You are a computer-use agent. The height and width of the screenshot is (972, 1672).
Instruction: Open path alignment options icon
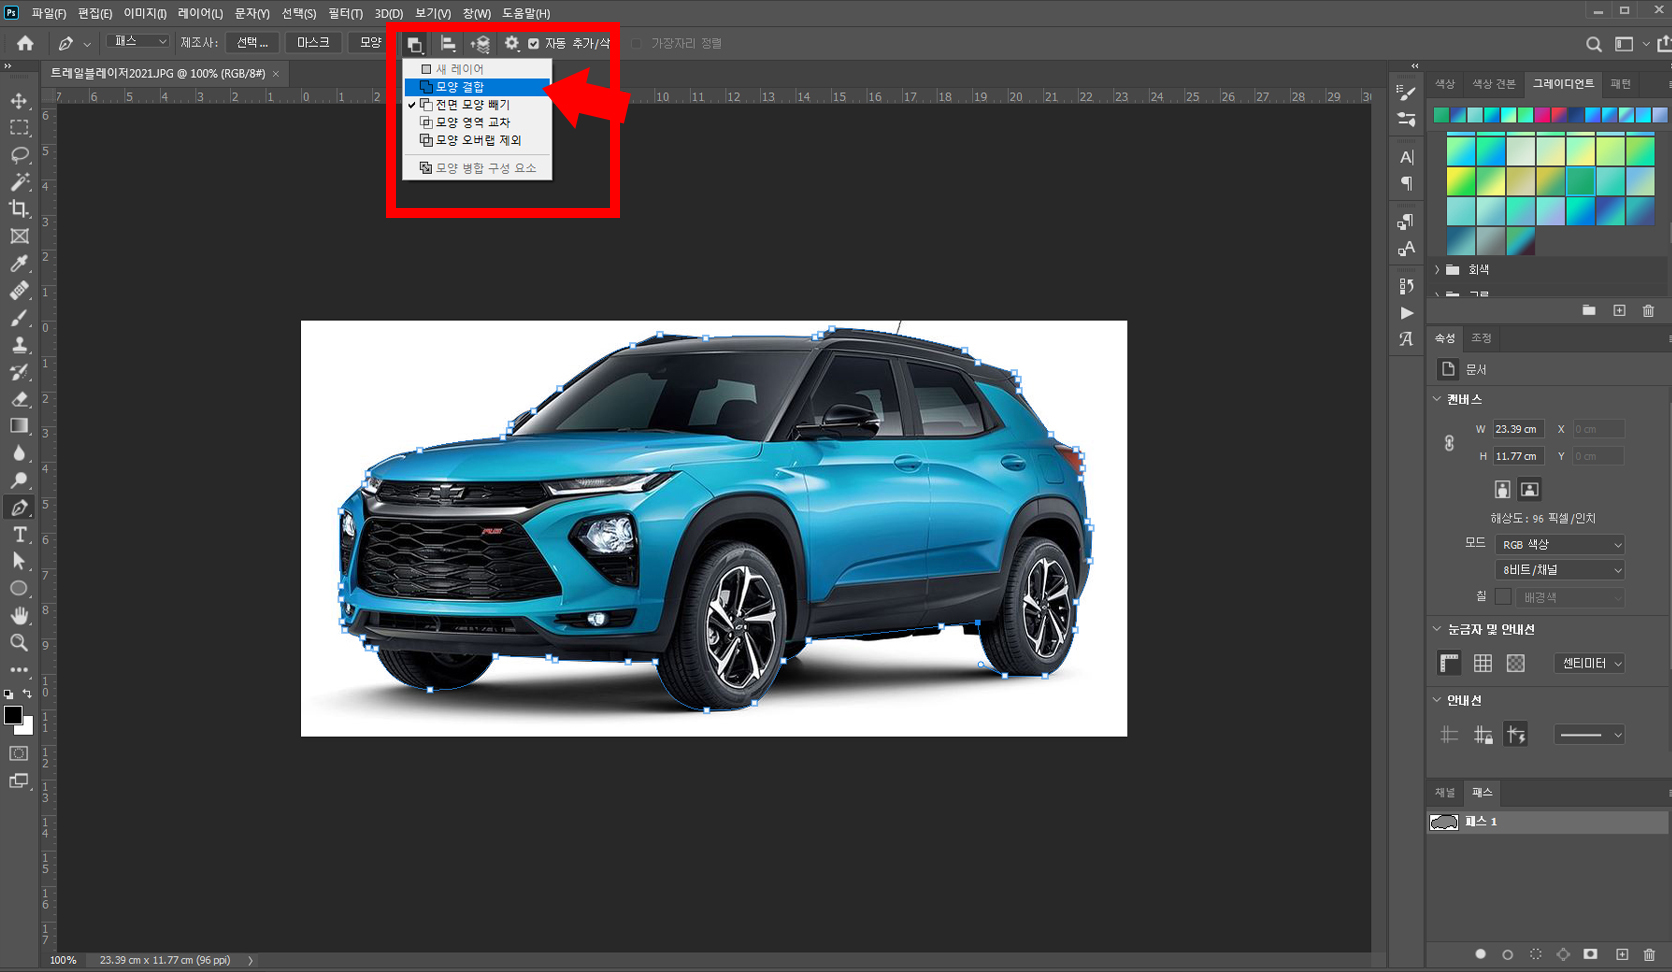pos(448,43)
